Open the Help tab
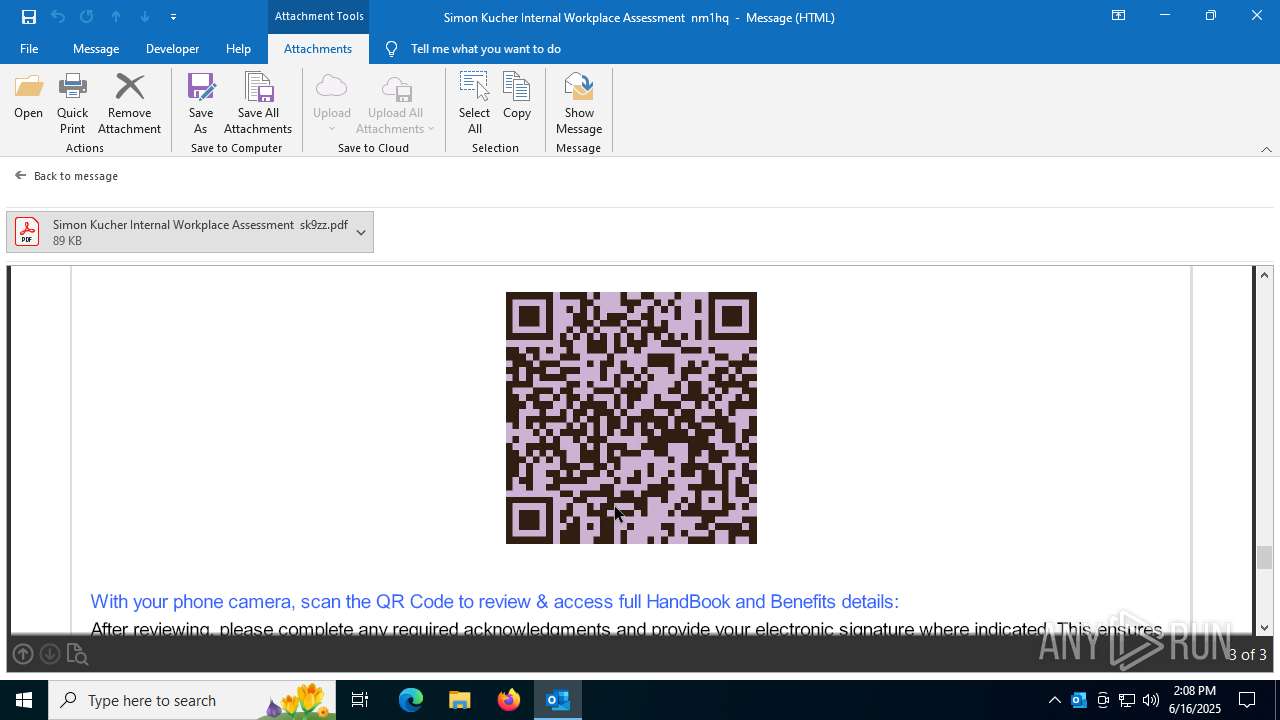The image size is (1280, 720). click(238, 49)
